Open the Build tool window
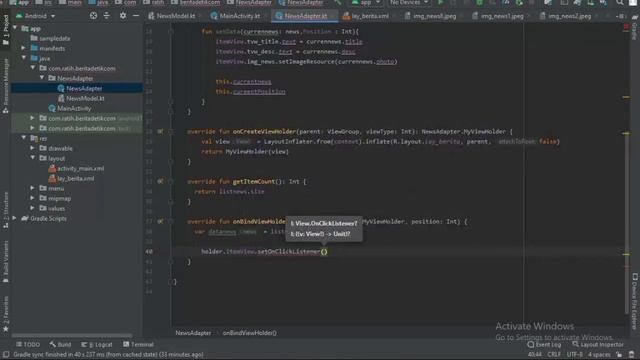Viewport: 640px width, 360px height. 60,344
